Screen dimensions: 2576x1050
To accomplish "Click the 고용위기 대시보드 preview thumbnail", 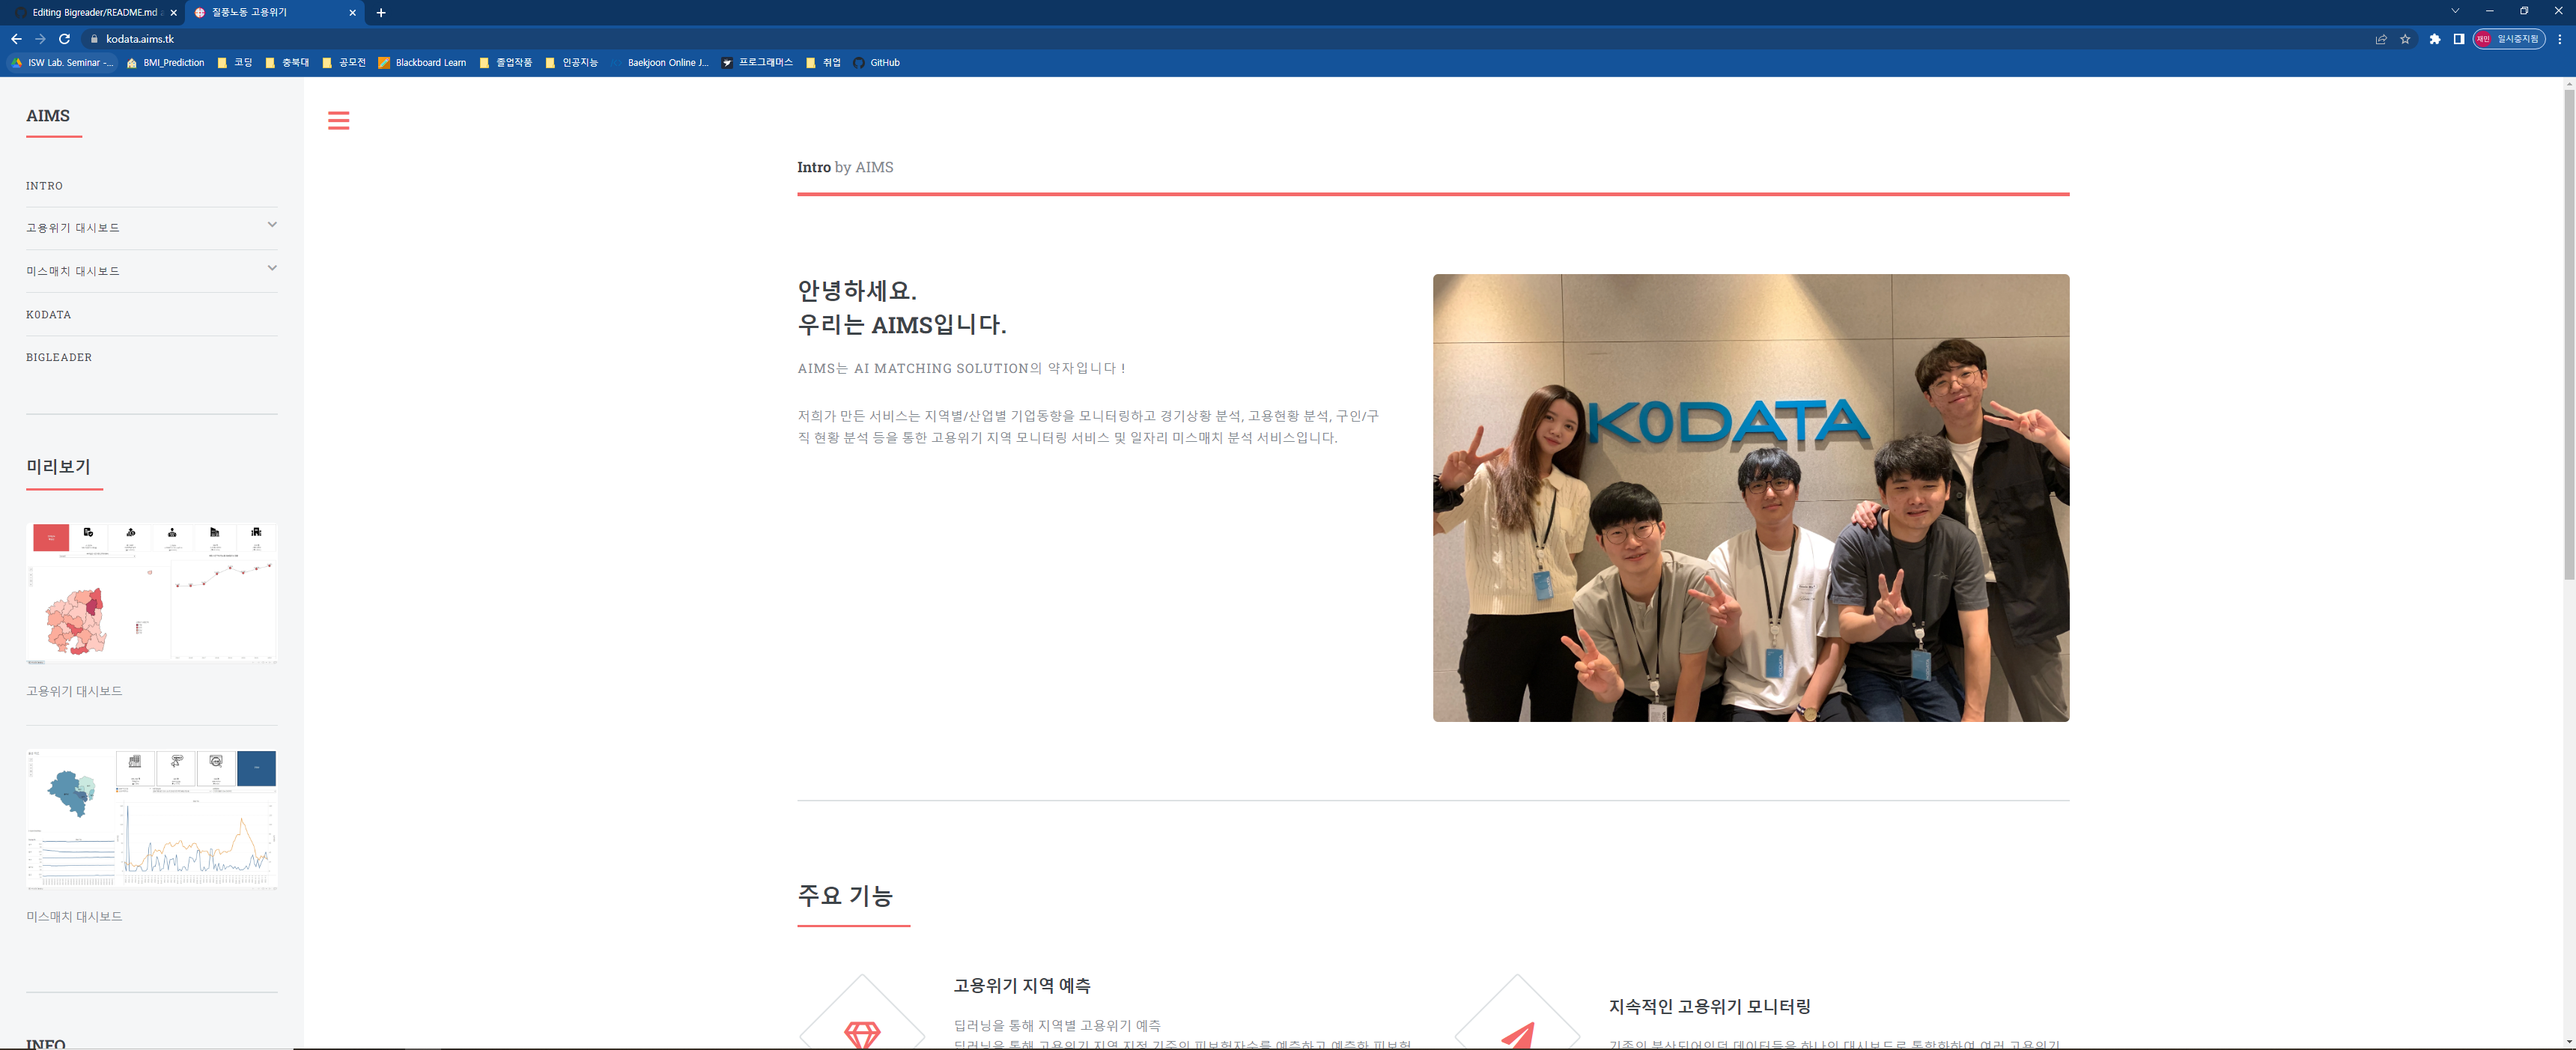I will [x=151, y=593].
